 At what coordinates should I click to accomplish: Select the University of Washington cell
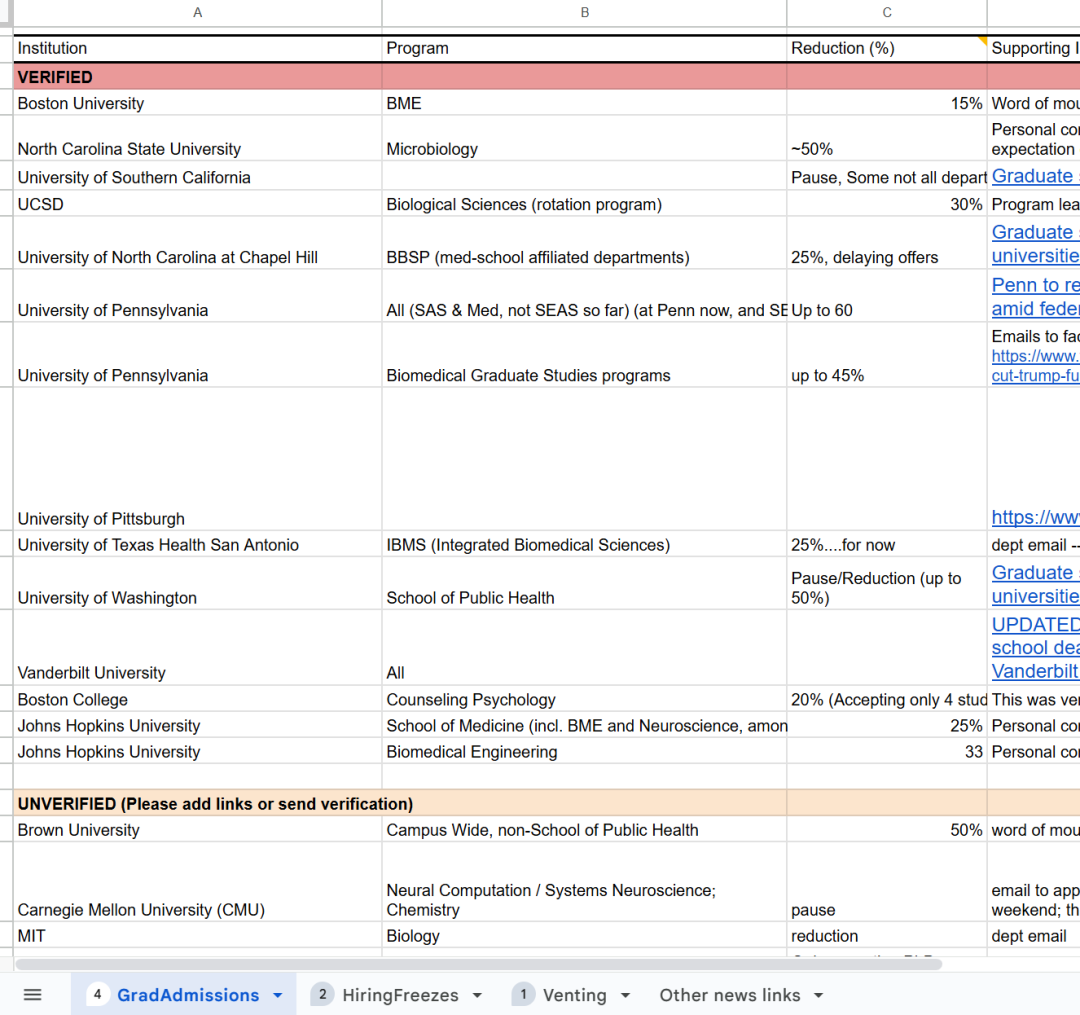click(x=198, y=584)
